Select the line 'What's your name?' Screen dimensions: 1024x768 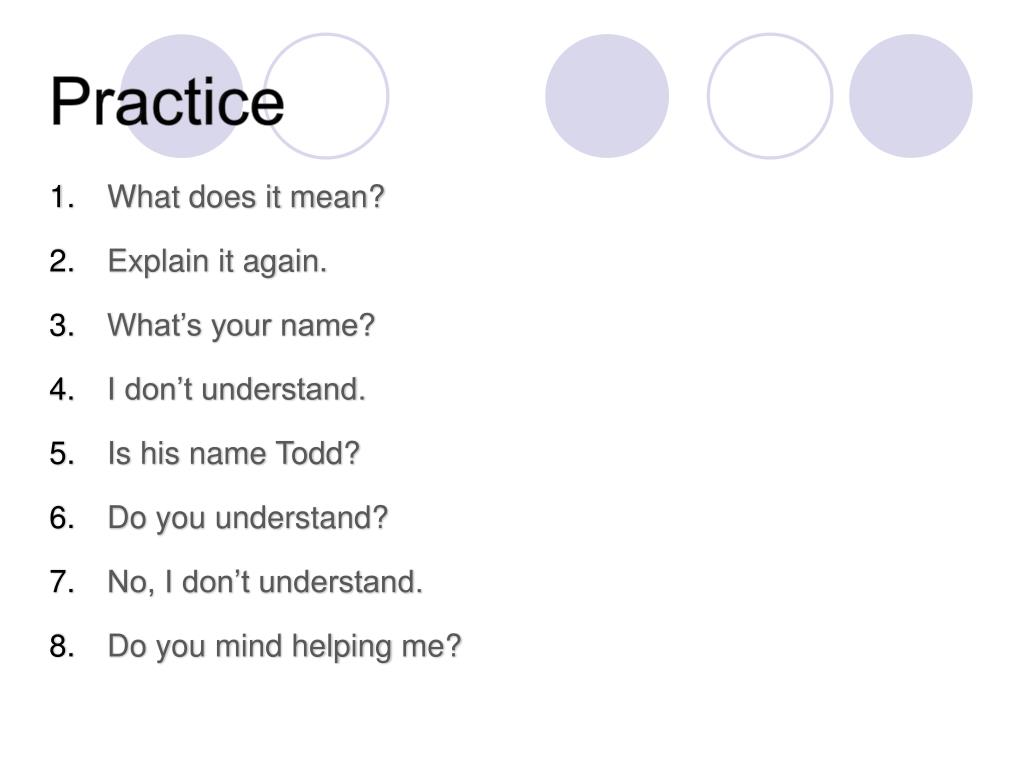(242, 325)
